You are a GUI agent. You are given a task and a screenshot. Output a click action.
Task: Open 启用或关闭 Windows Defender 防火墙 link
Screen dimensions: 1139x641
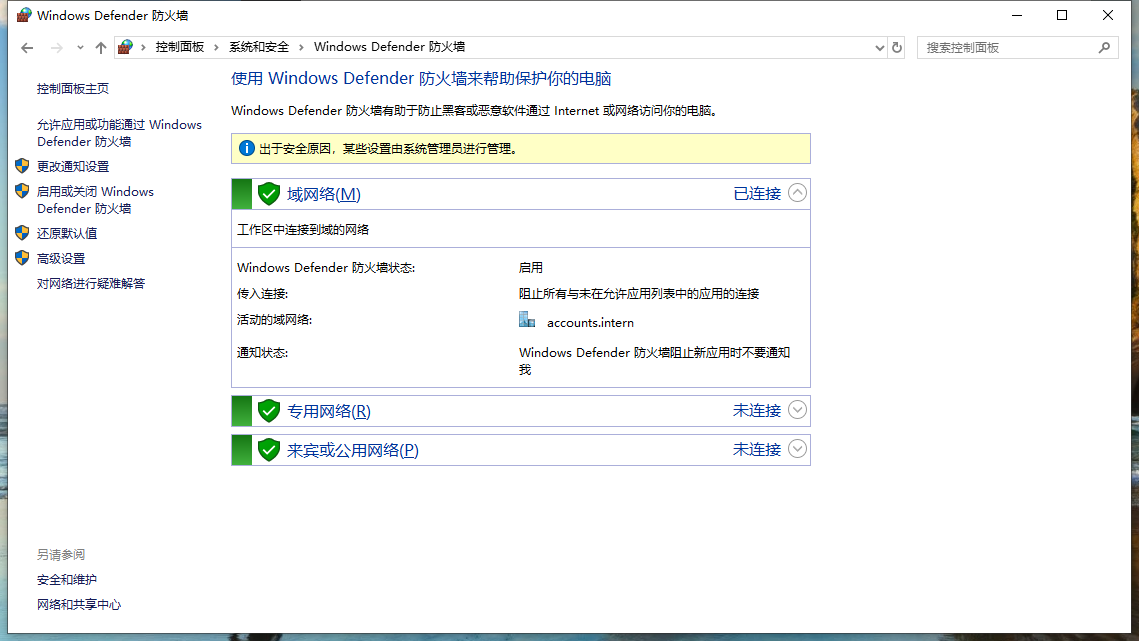pyautogui.click(x=95, y=200)
